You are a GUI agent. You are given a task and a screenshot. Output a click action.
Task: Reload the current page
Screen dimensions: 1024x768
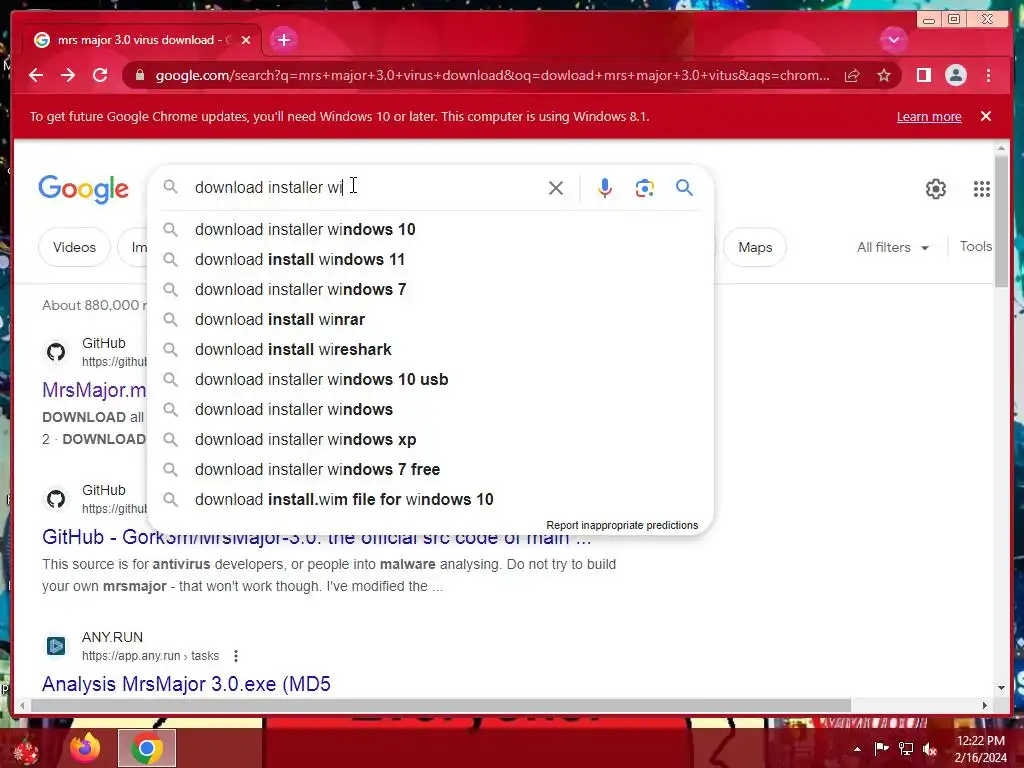pyautogui.click(x=100, y=75)
